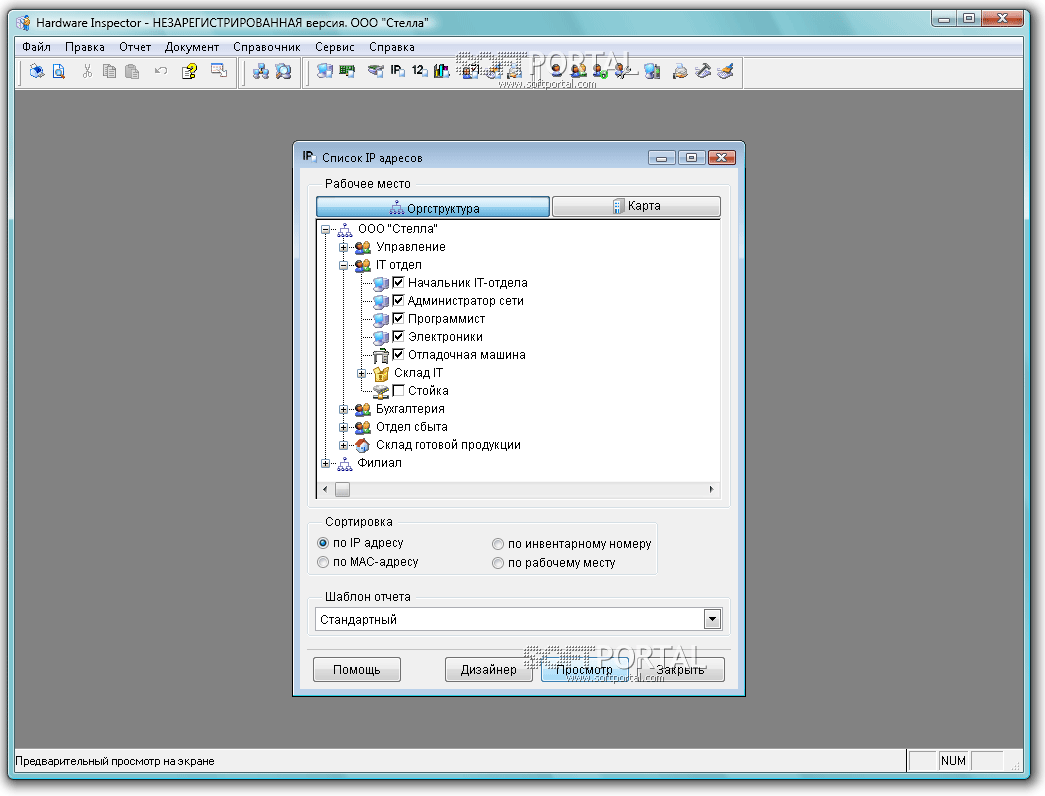
Task: Check the Стойка checkbox
Action: (398, 390)
